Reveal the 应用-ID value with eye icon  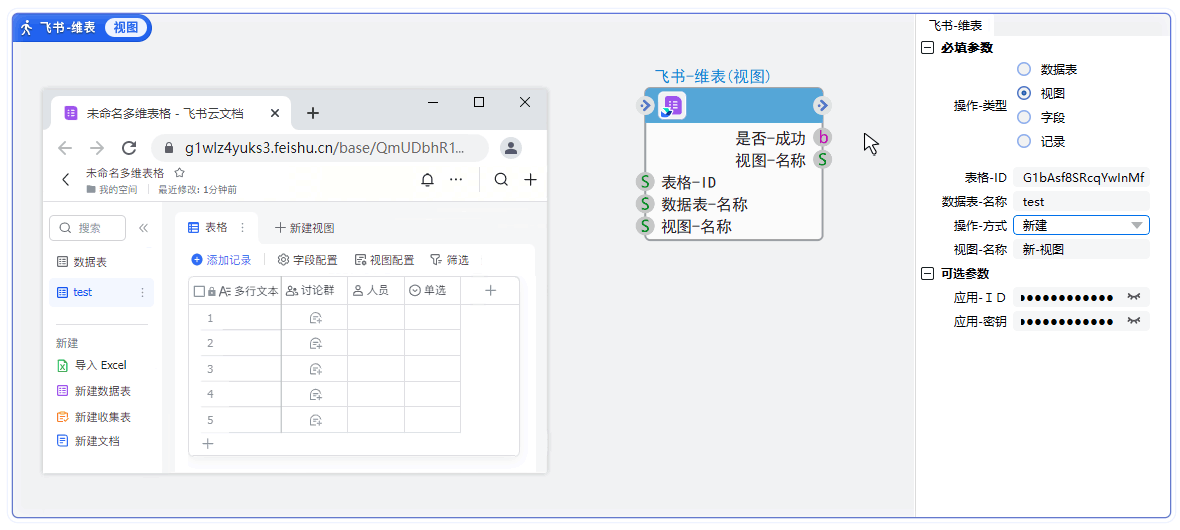click(1133, 297)
